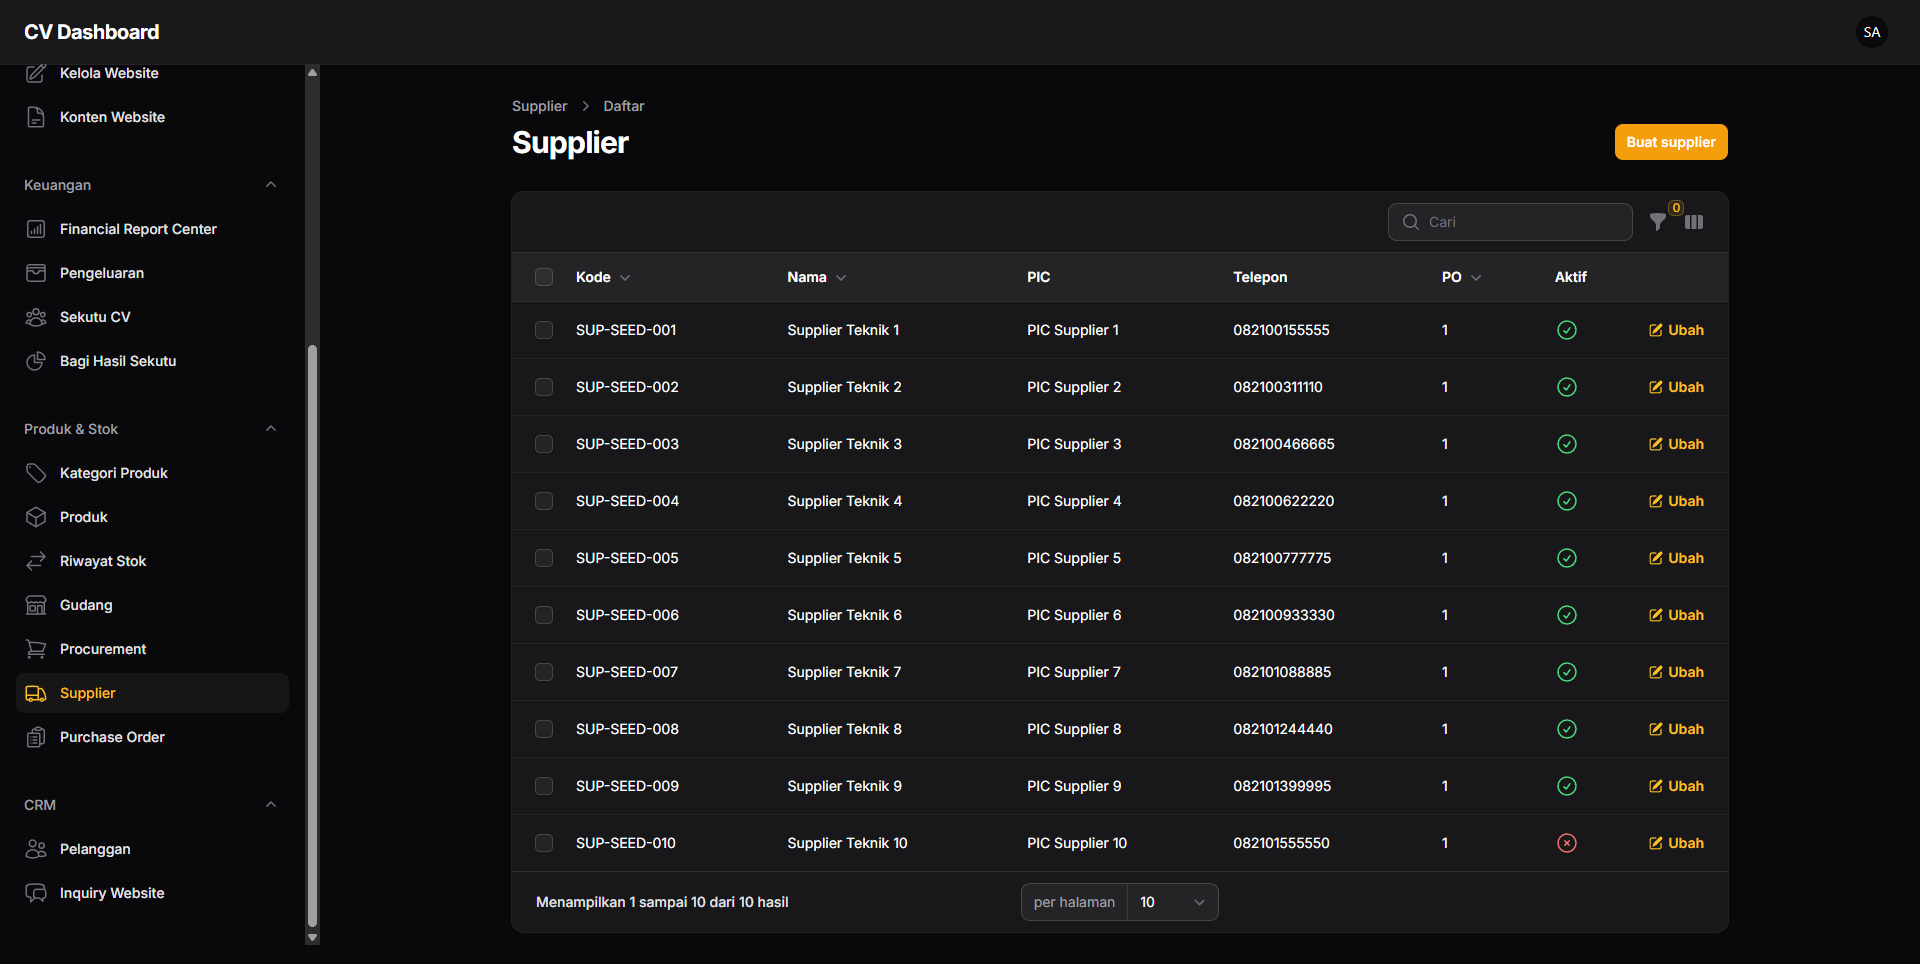Click the Konten Website document icon
1920x964 pixels.
pos(36,117)
